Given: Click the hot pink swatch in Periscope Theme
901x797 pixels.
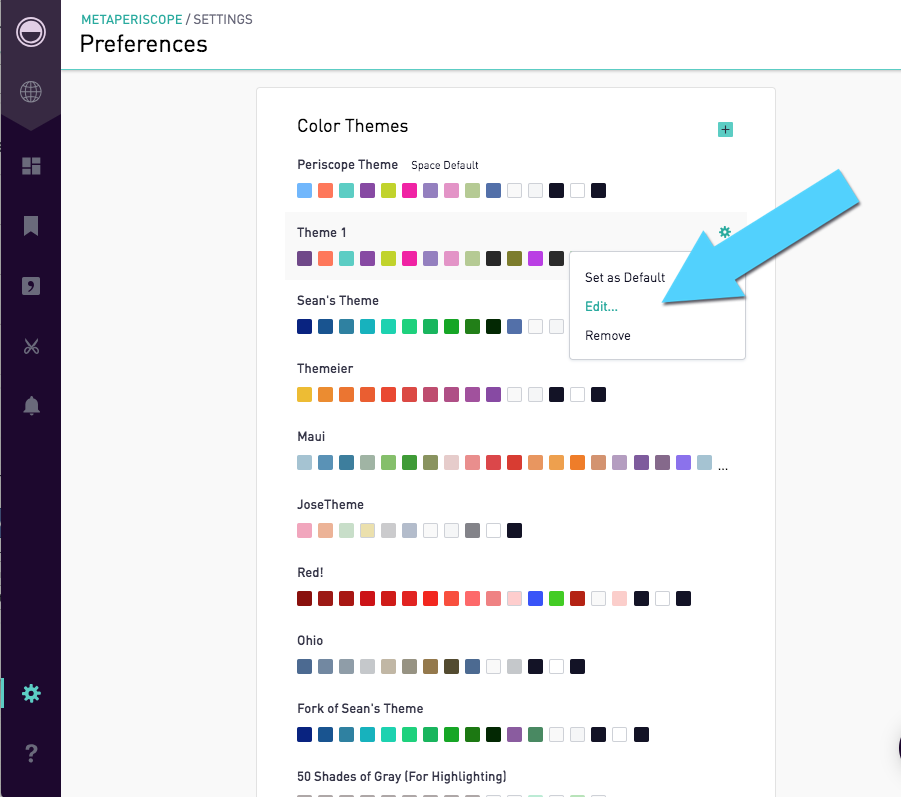Looking at the screenshot, I should [x=409, y=191].
